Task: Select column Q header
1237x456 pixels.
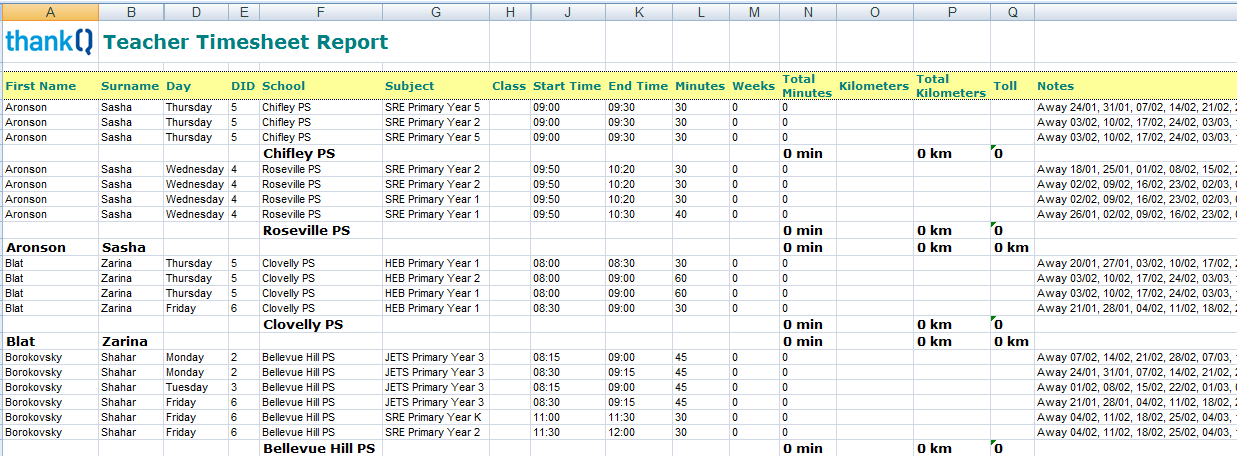Action: pyautogui.click(x=1012, y=12)
